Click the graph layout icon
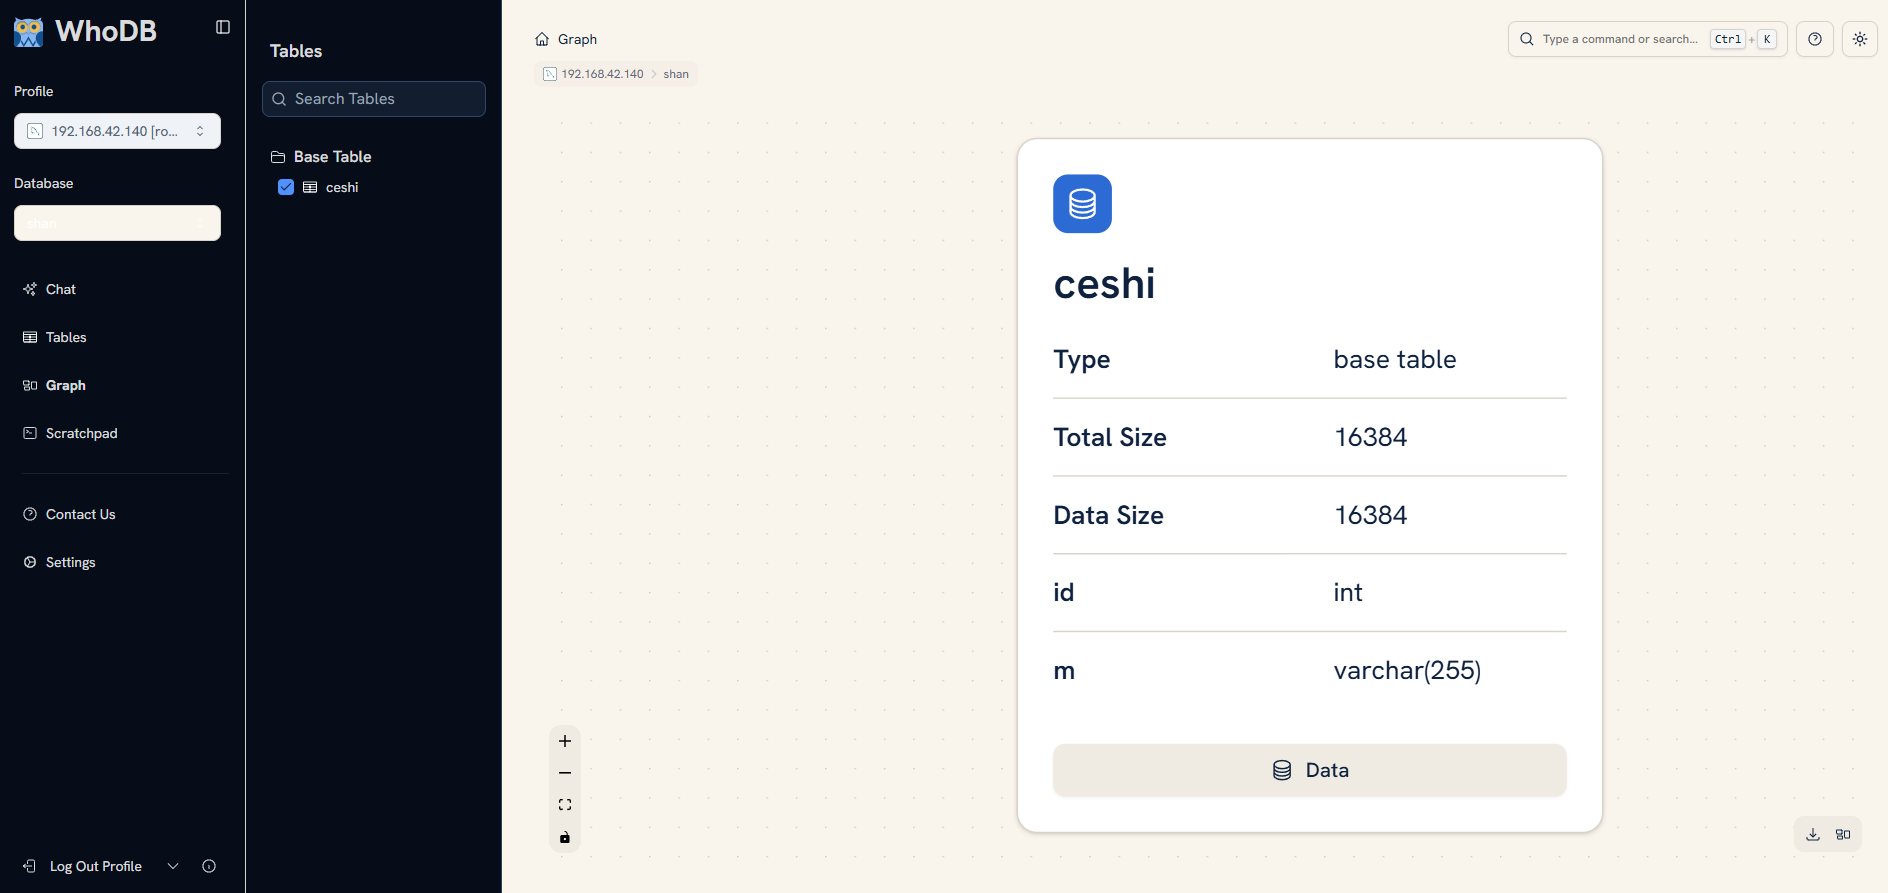1888x893 pixels. tap(1843, 834)
